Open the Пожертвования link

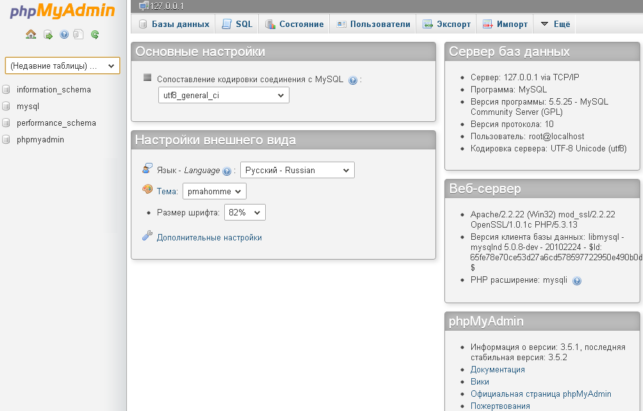[x=500, y=406]
